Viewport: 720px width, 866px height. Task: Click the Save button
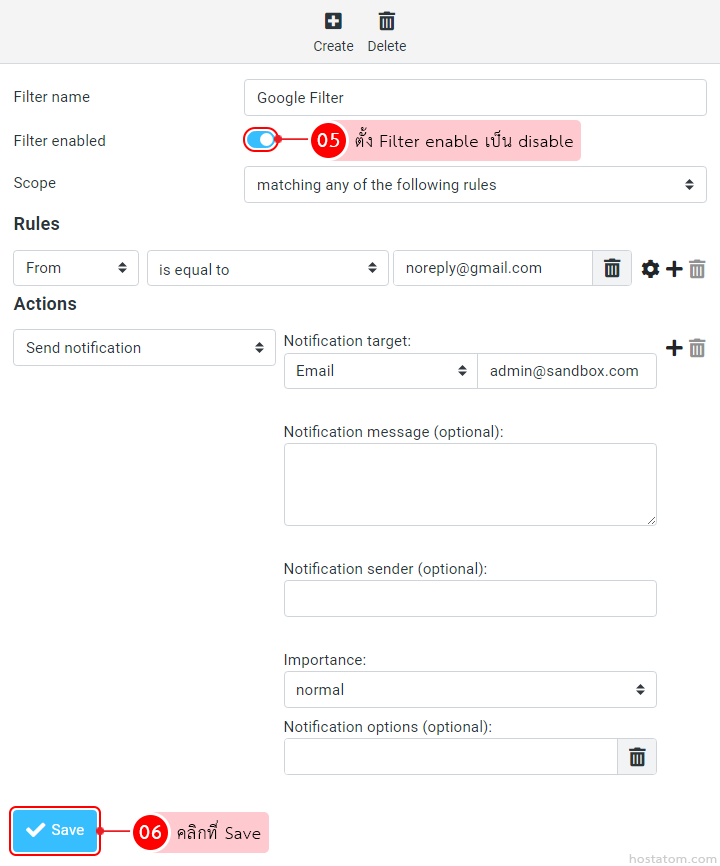(56, 830)
